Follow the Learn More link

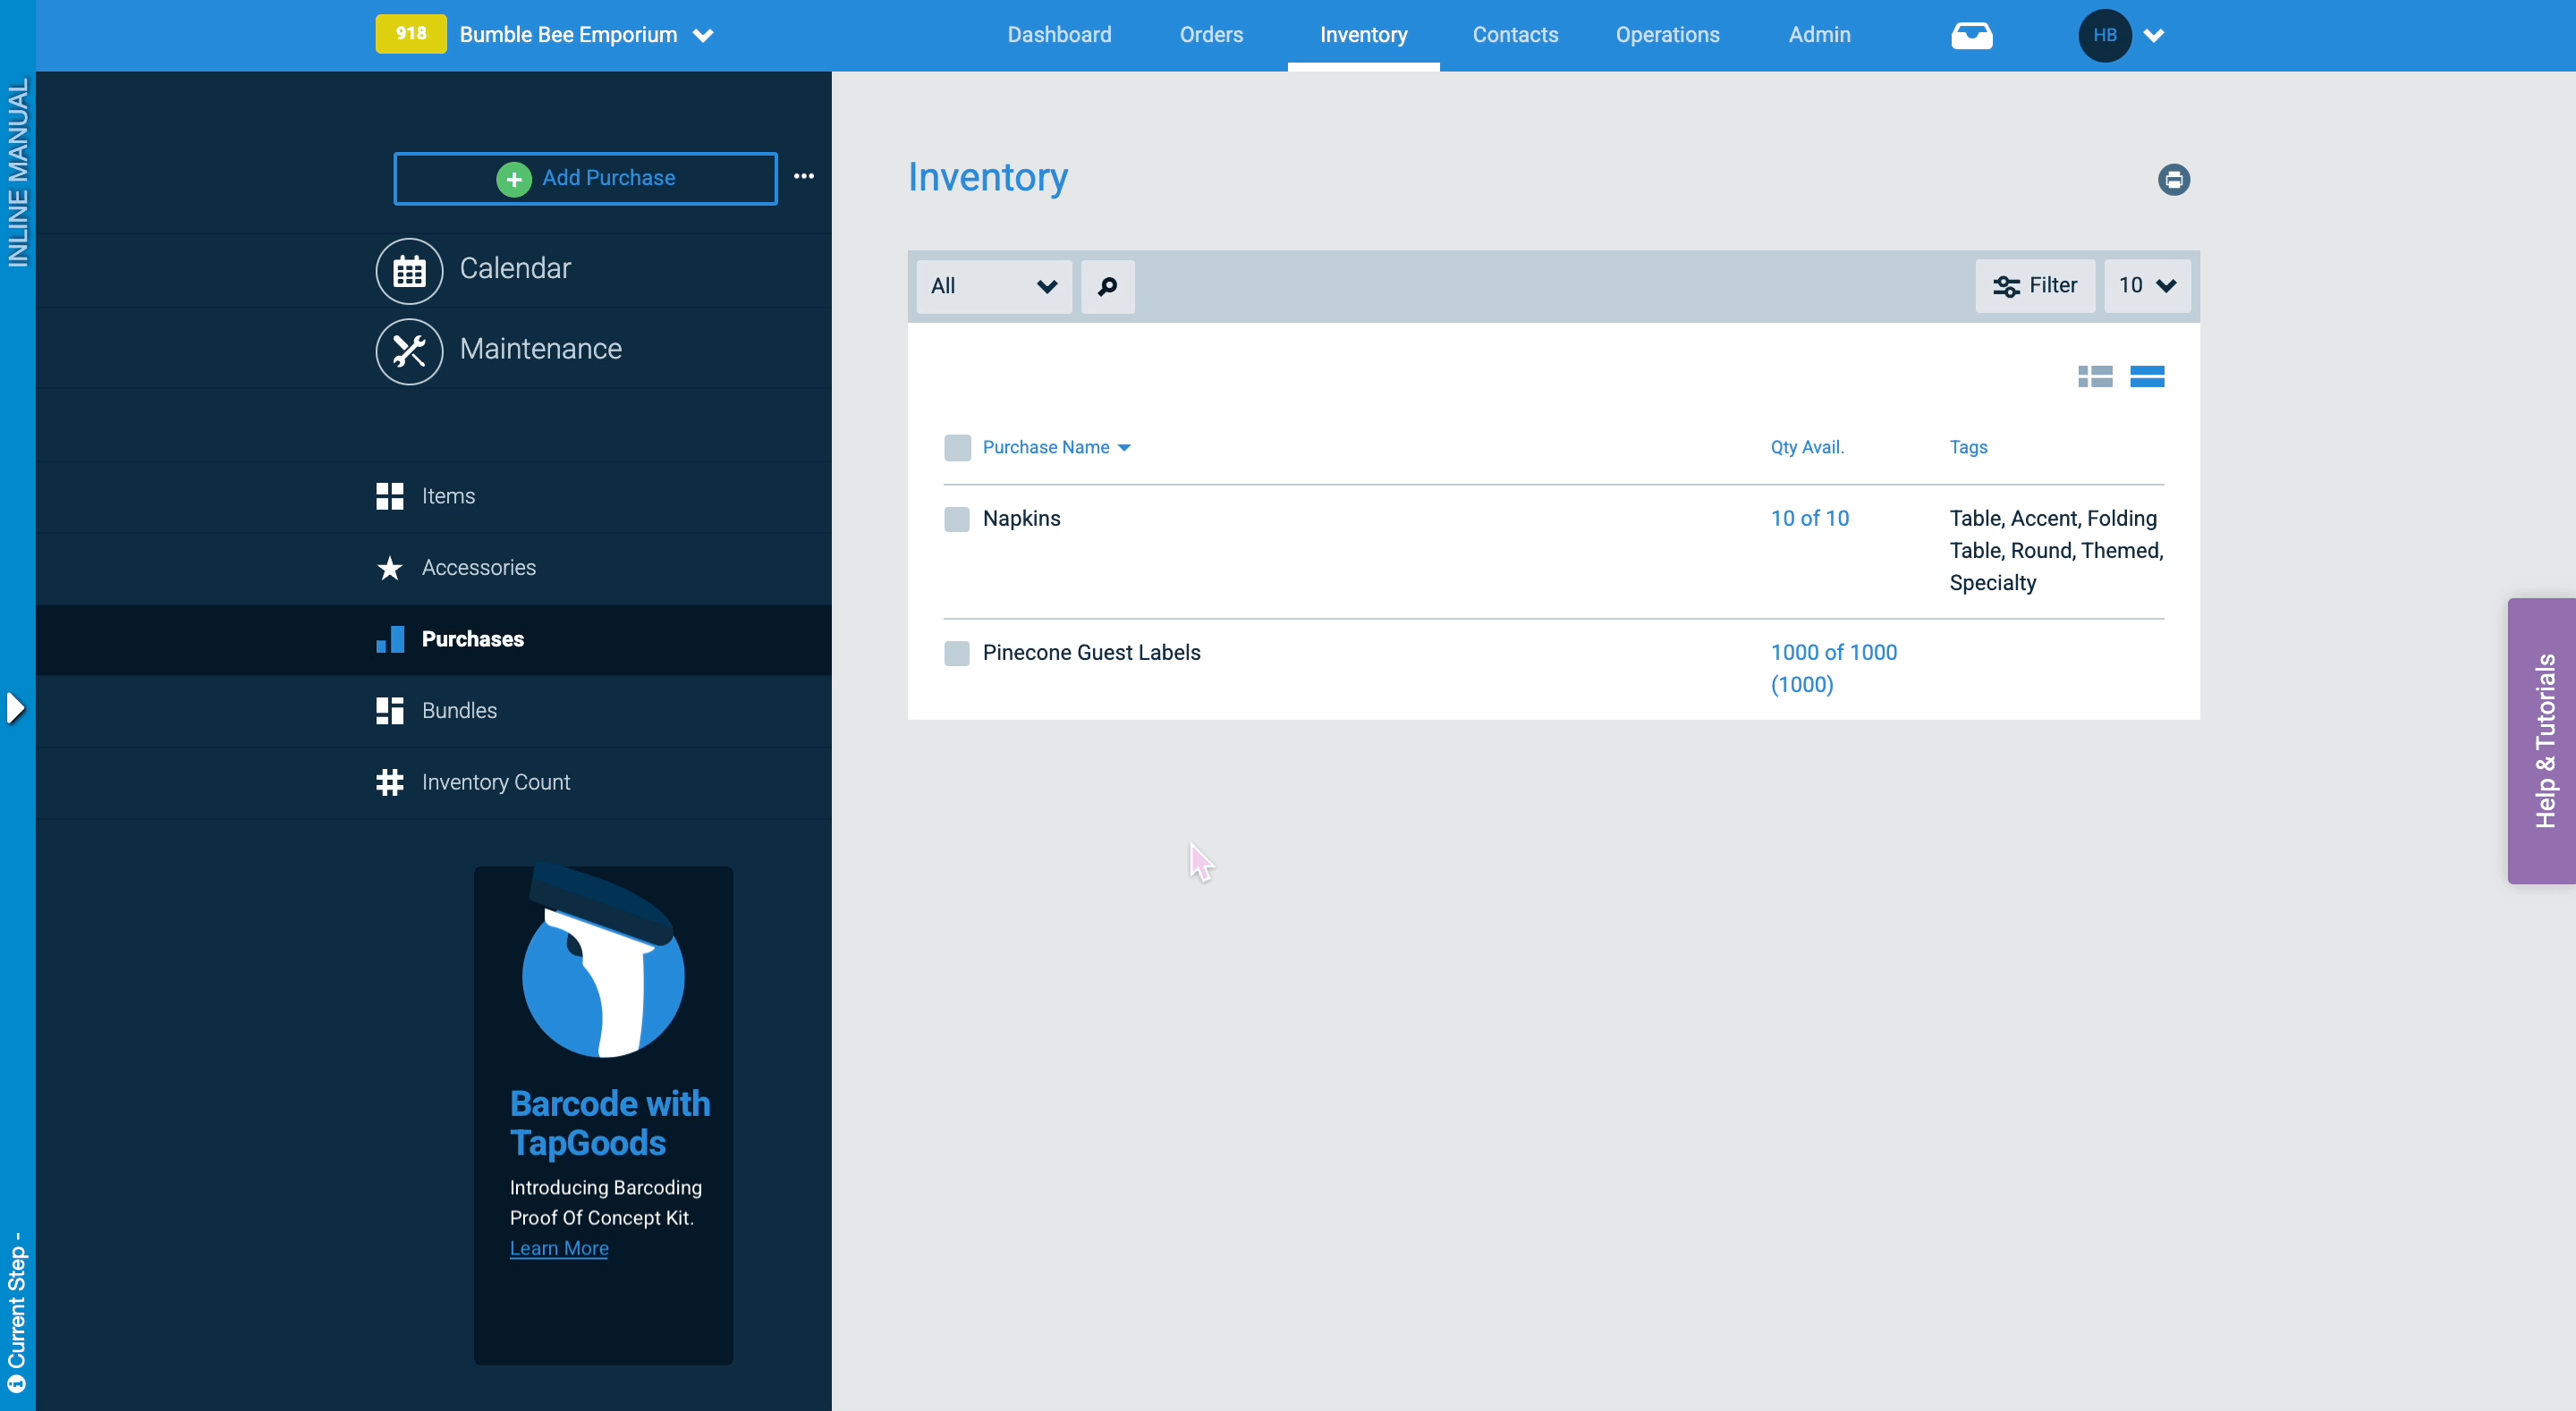point(559,1248)
